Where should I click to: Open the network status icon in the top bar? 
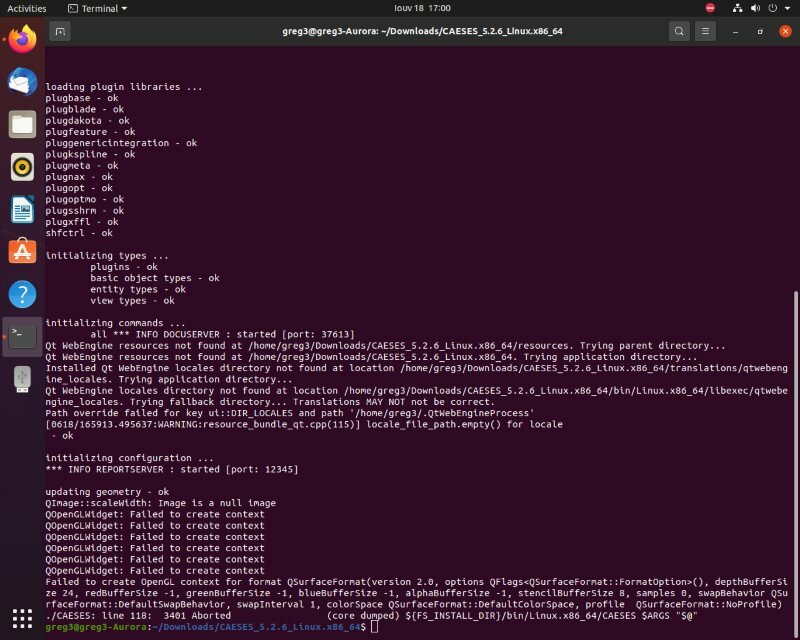[x=737, y=8]
